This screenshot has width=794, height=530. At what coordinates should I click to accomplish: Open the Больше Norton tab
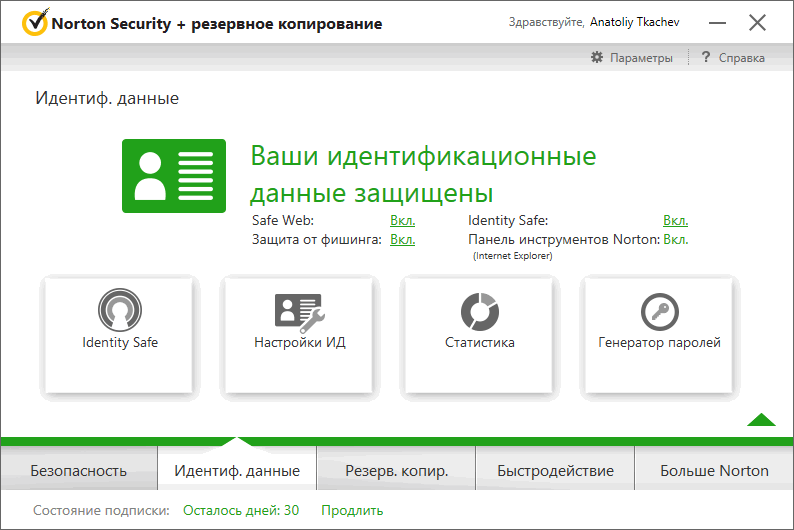coord(714,470)
